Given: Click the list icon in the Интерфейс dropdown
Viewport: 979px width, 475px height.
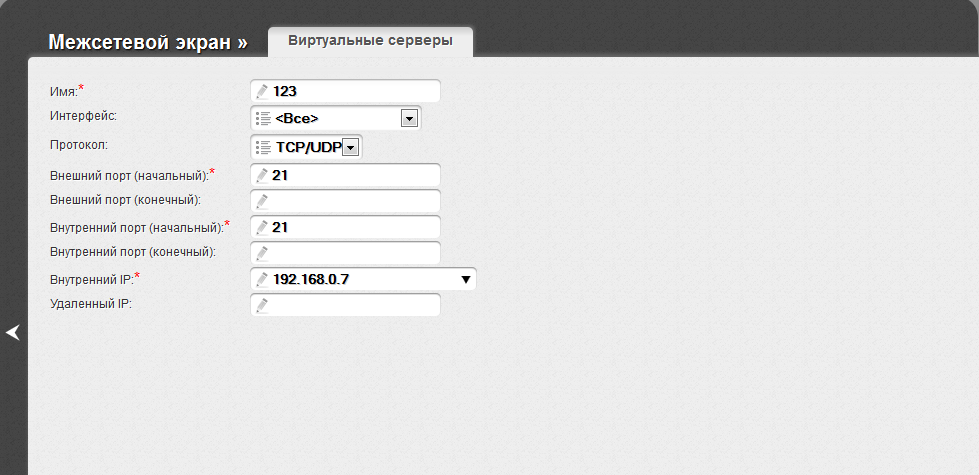Looking at the screenshot, I should [263, 119].
